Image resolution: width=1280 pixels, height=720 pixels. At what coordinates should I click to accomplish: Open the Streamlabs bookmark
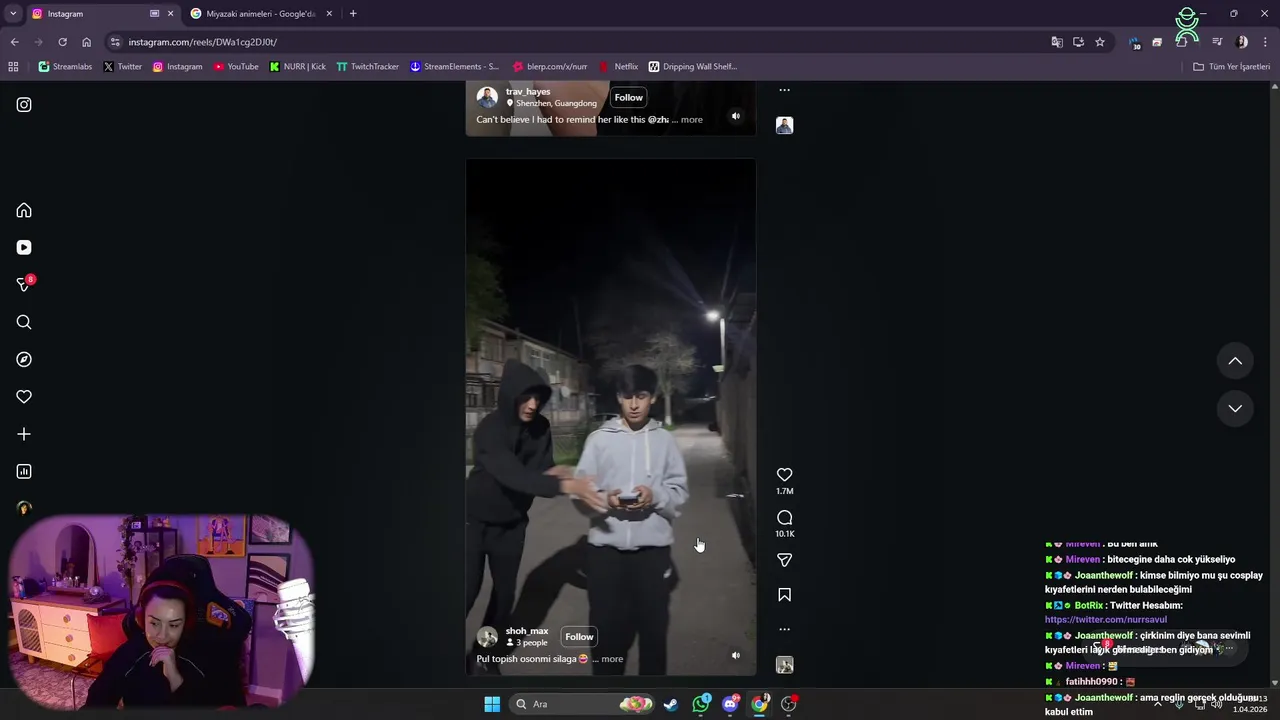click(x=65, y=67)
